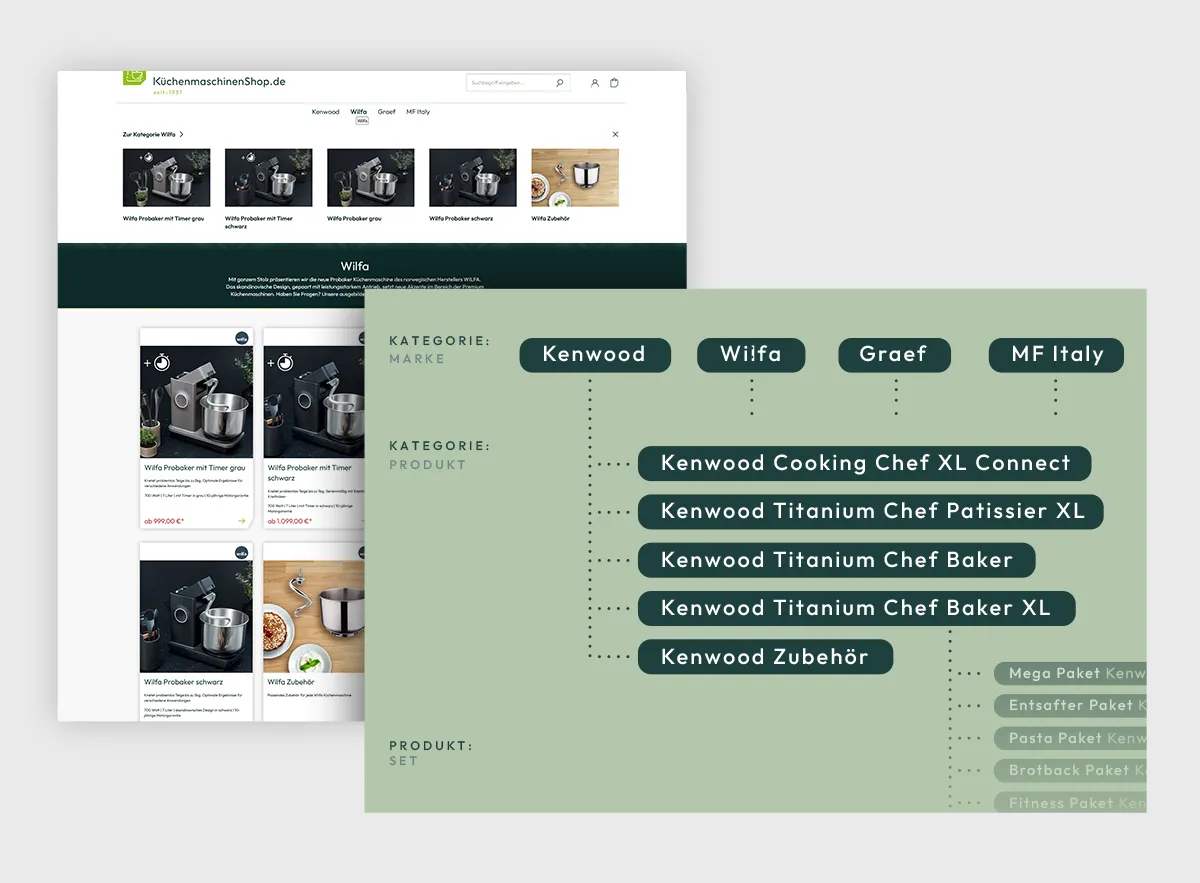
Task: Follow the 'Zur Kategorie Wilfa' link
Action: [x=149, y=134]
